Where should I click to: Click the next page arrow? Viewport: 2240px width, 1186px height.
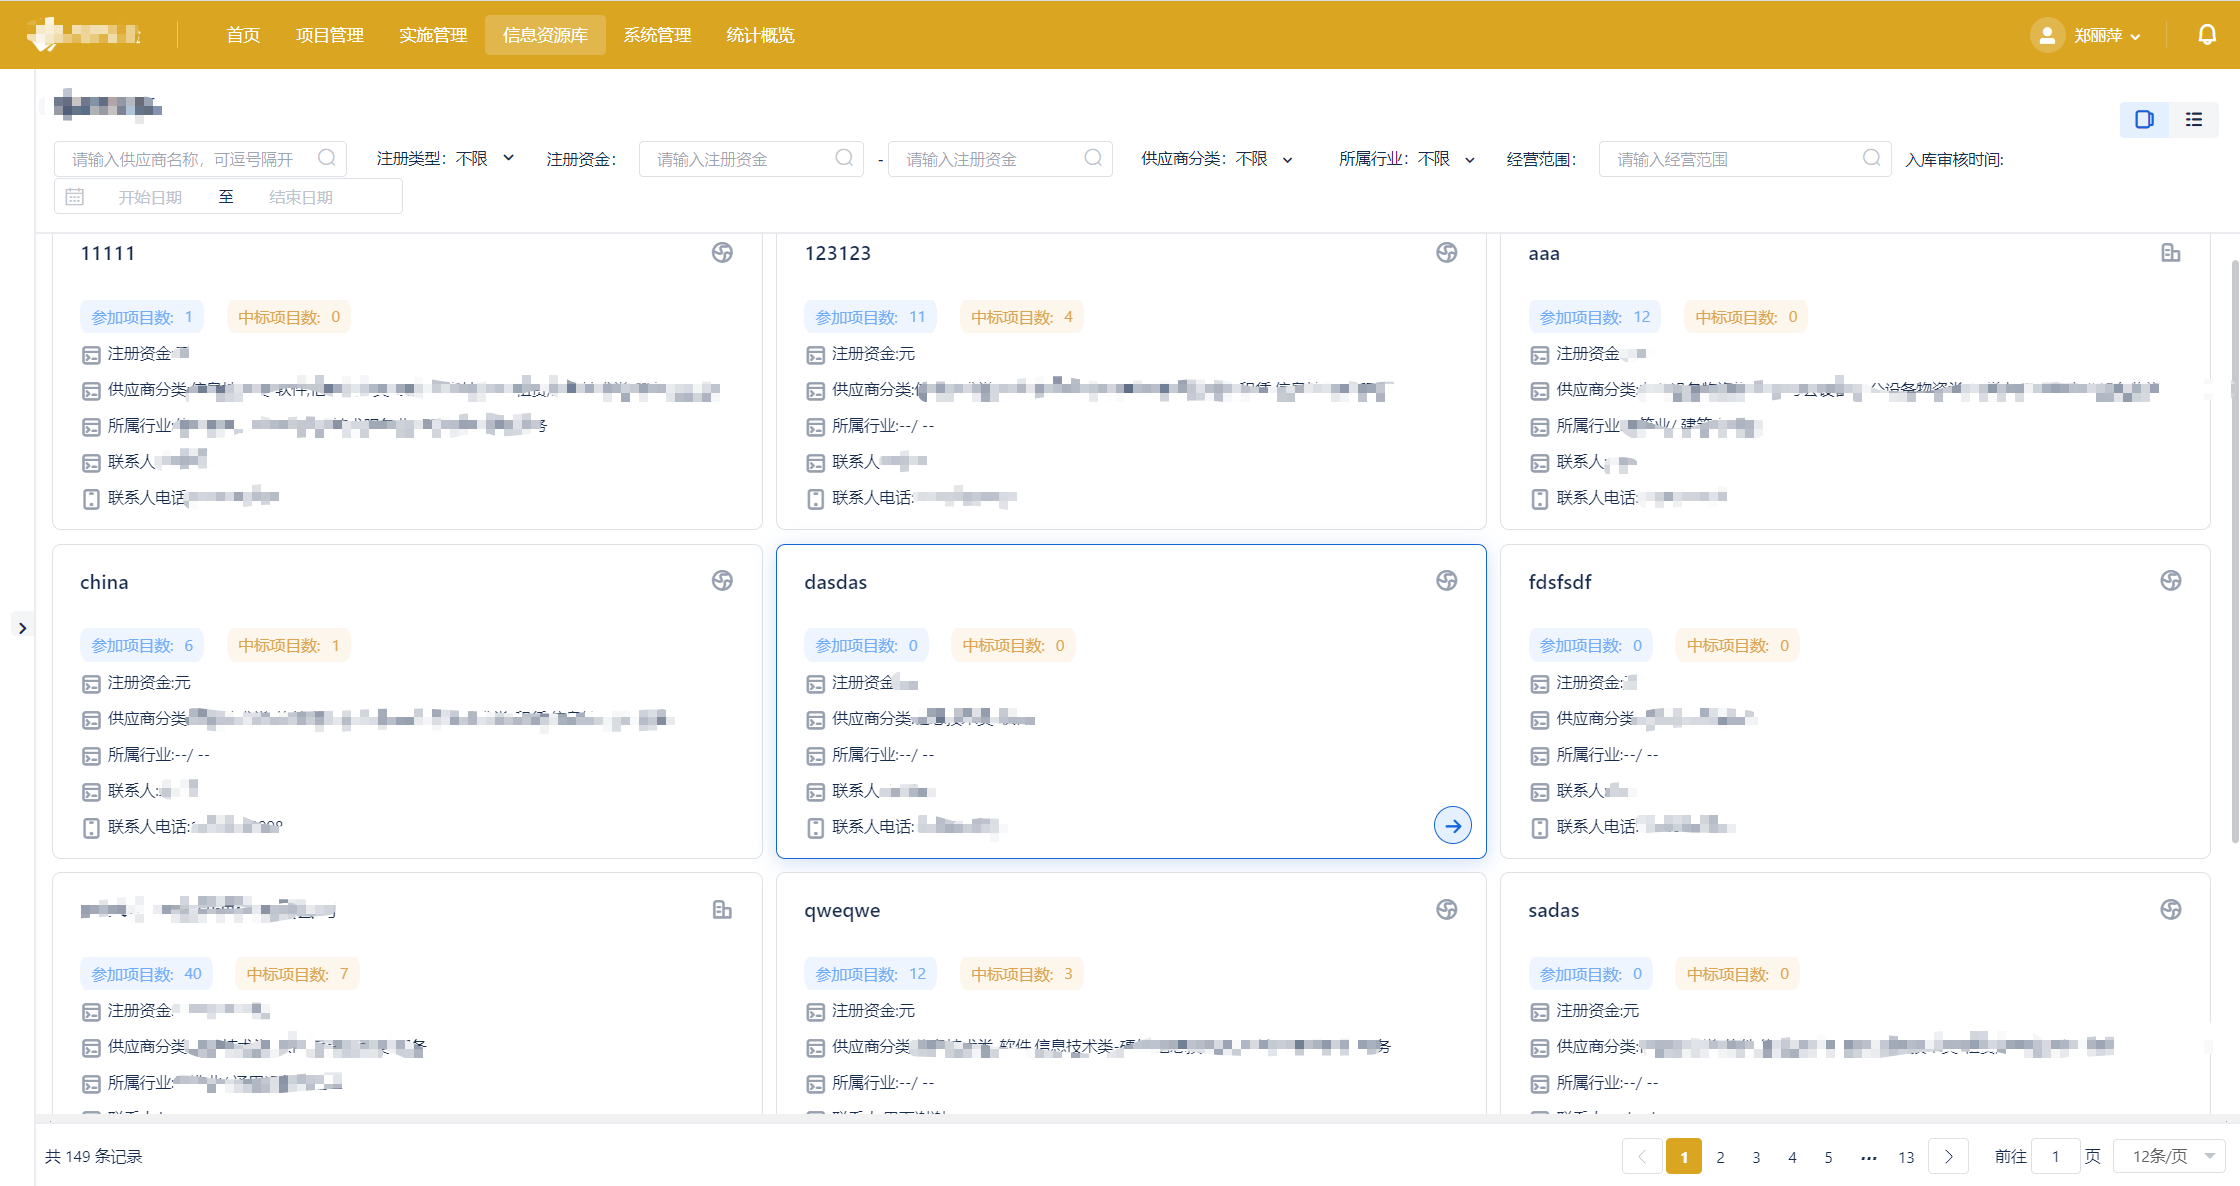(x=1948, y=1157)
